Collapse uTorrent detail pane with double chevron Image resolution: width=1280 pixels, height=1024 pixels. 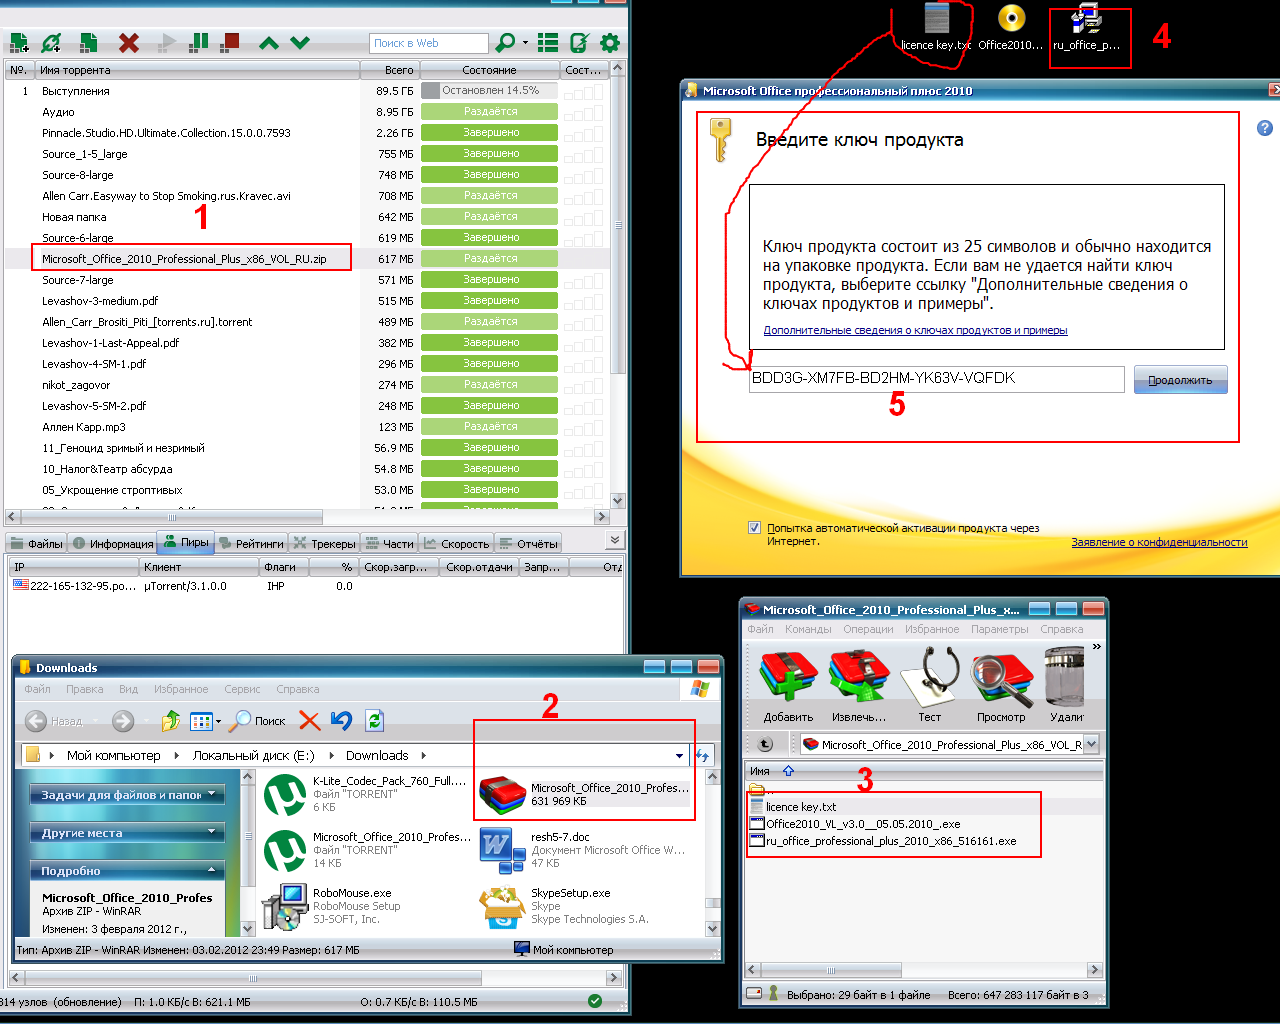(x=614, y=540)
